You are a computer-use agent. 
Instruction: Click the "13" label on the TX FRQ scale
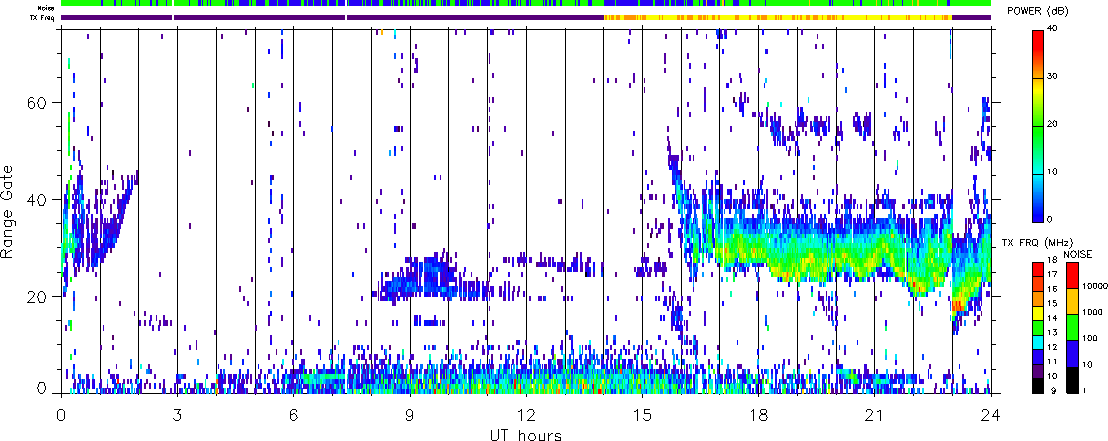click(x=1052, y=332)
